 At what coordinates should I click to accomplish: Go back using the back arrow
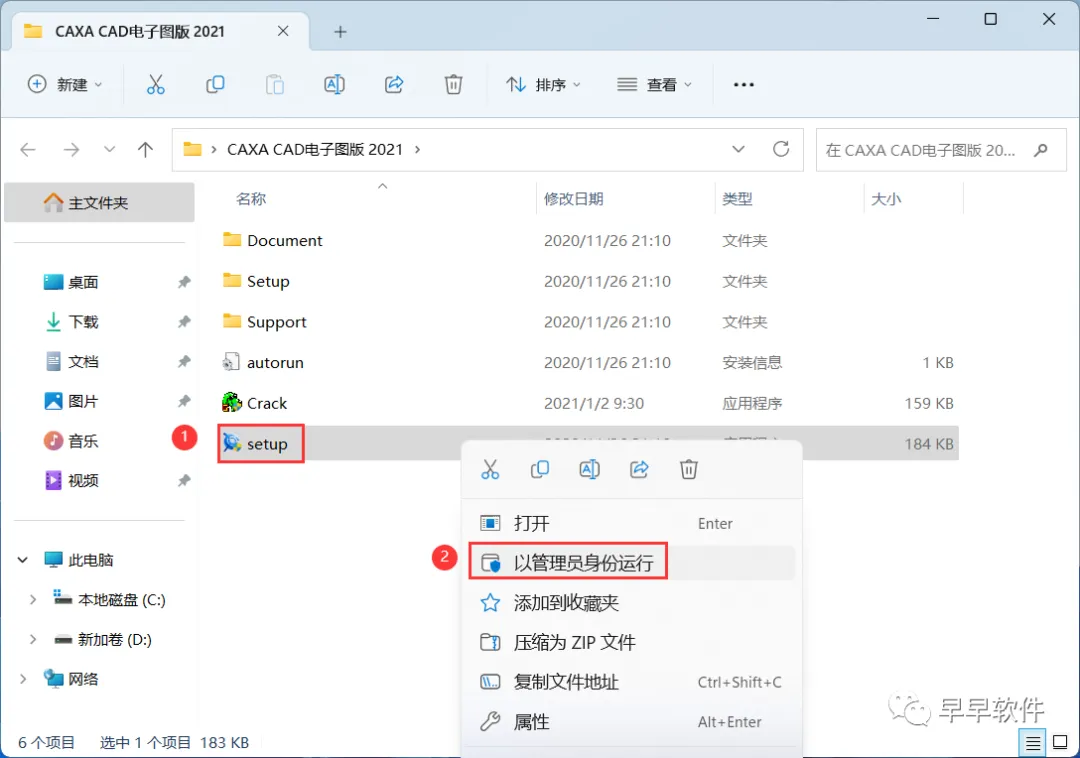[28, 149]
